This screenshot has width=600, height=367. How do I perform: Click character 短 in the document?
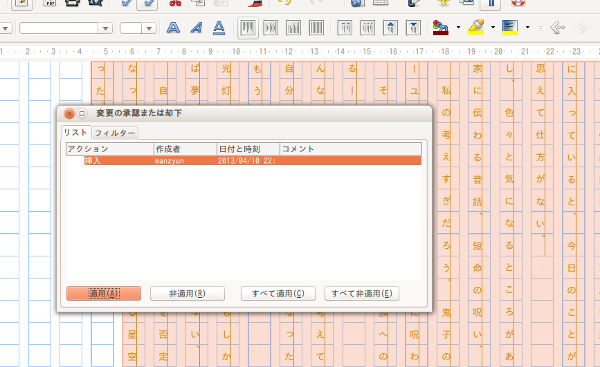point(477,245)
